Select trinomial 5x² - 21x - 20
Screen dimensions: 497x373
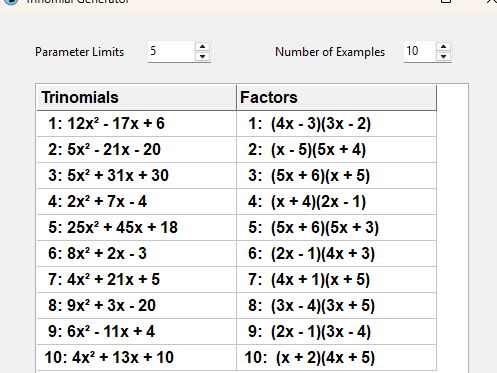pos(136,150)
